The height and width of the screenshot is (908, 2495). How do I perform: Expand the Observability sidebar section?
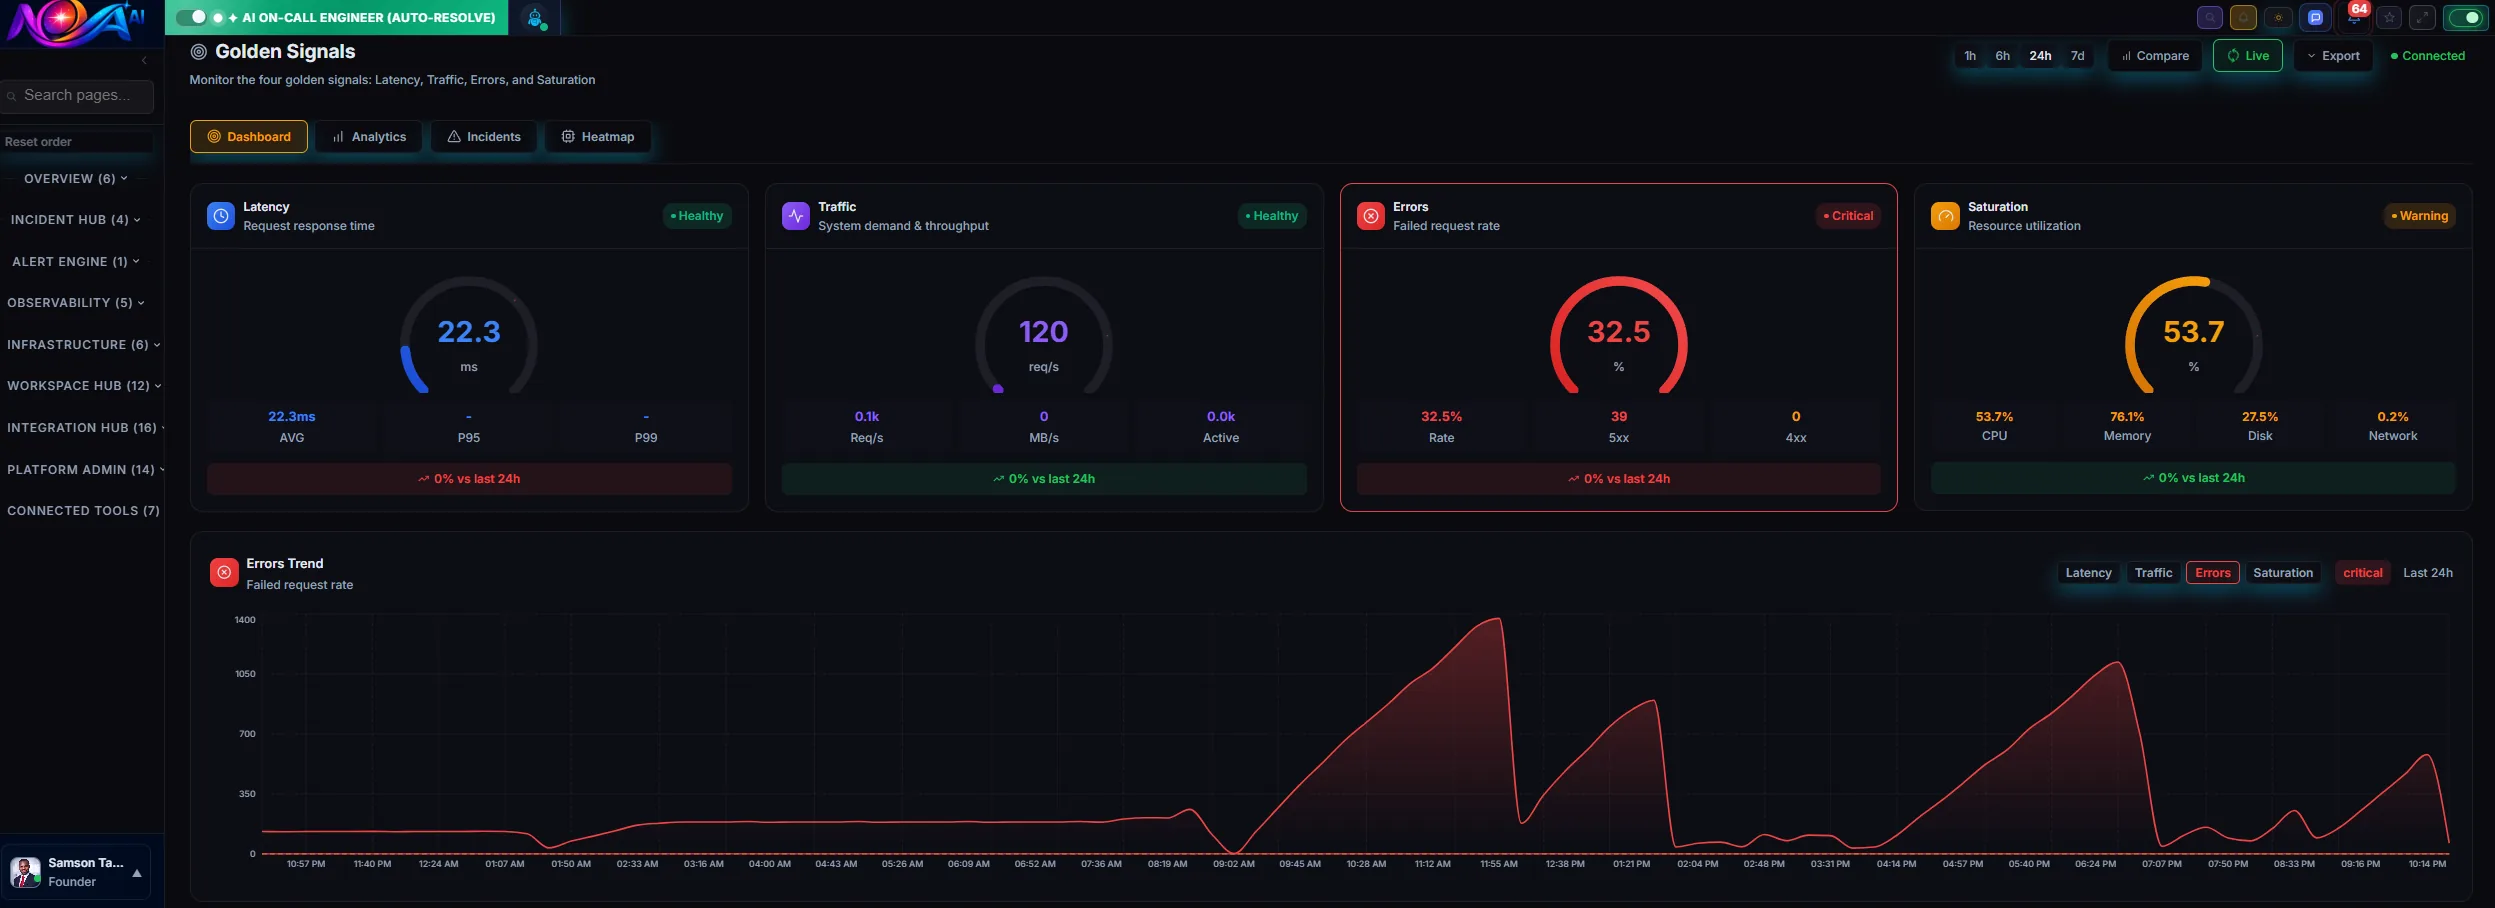tap(75, 303)
